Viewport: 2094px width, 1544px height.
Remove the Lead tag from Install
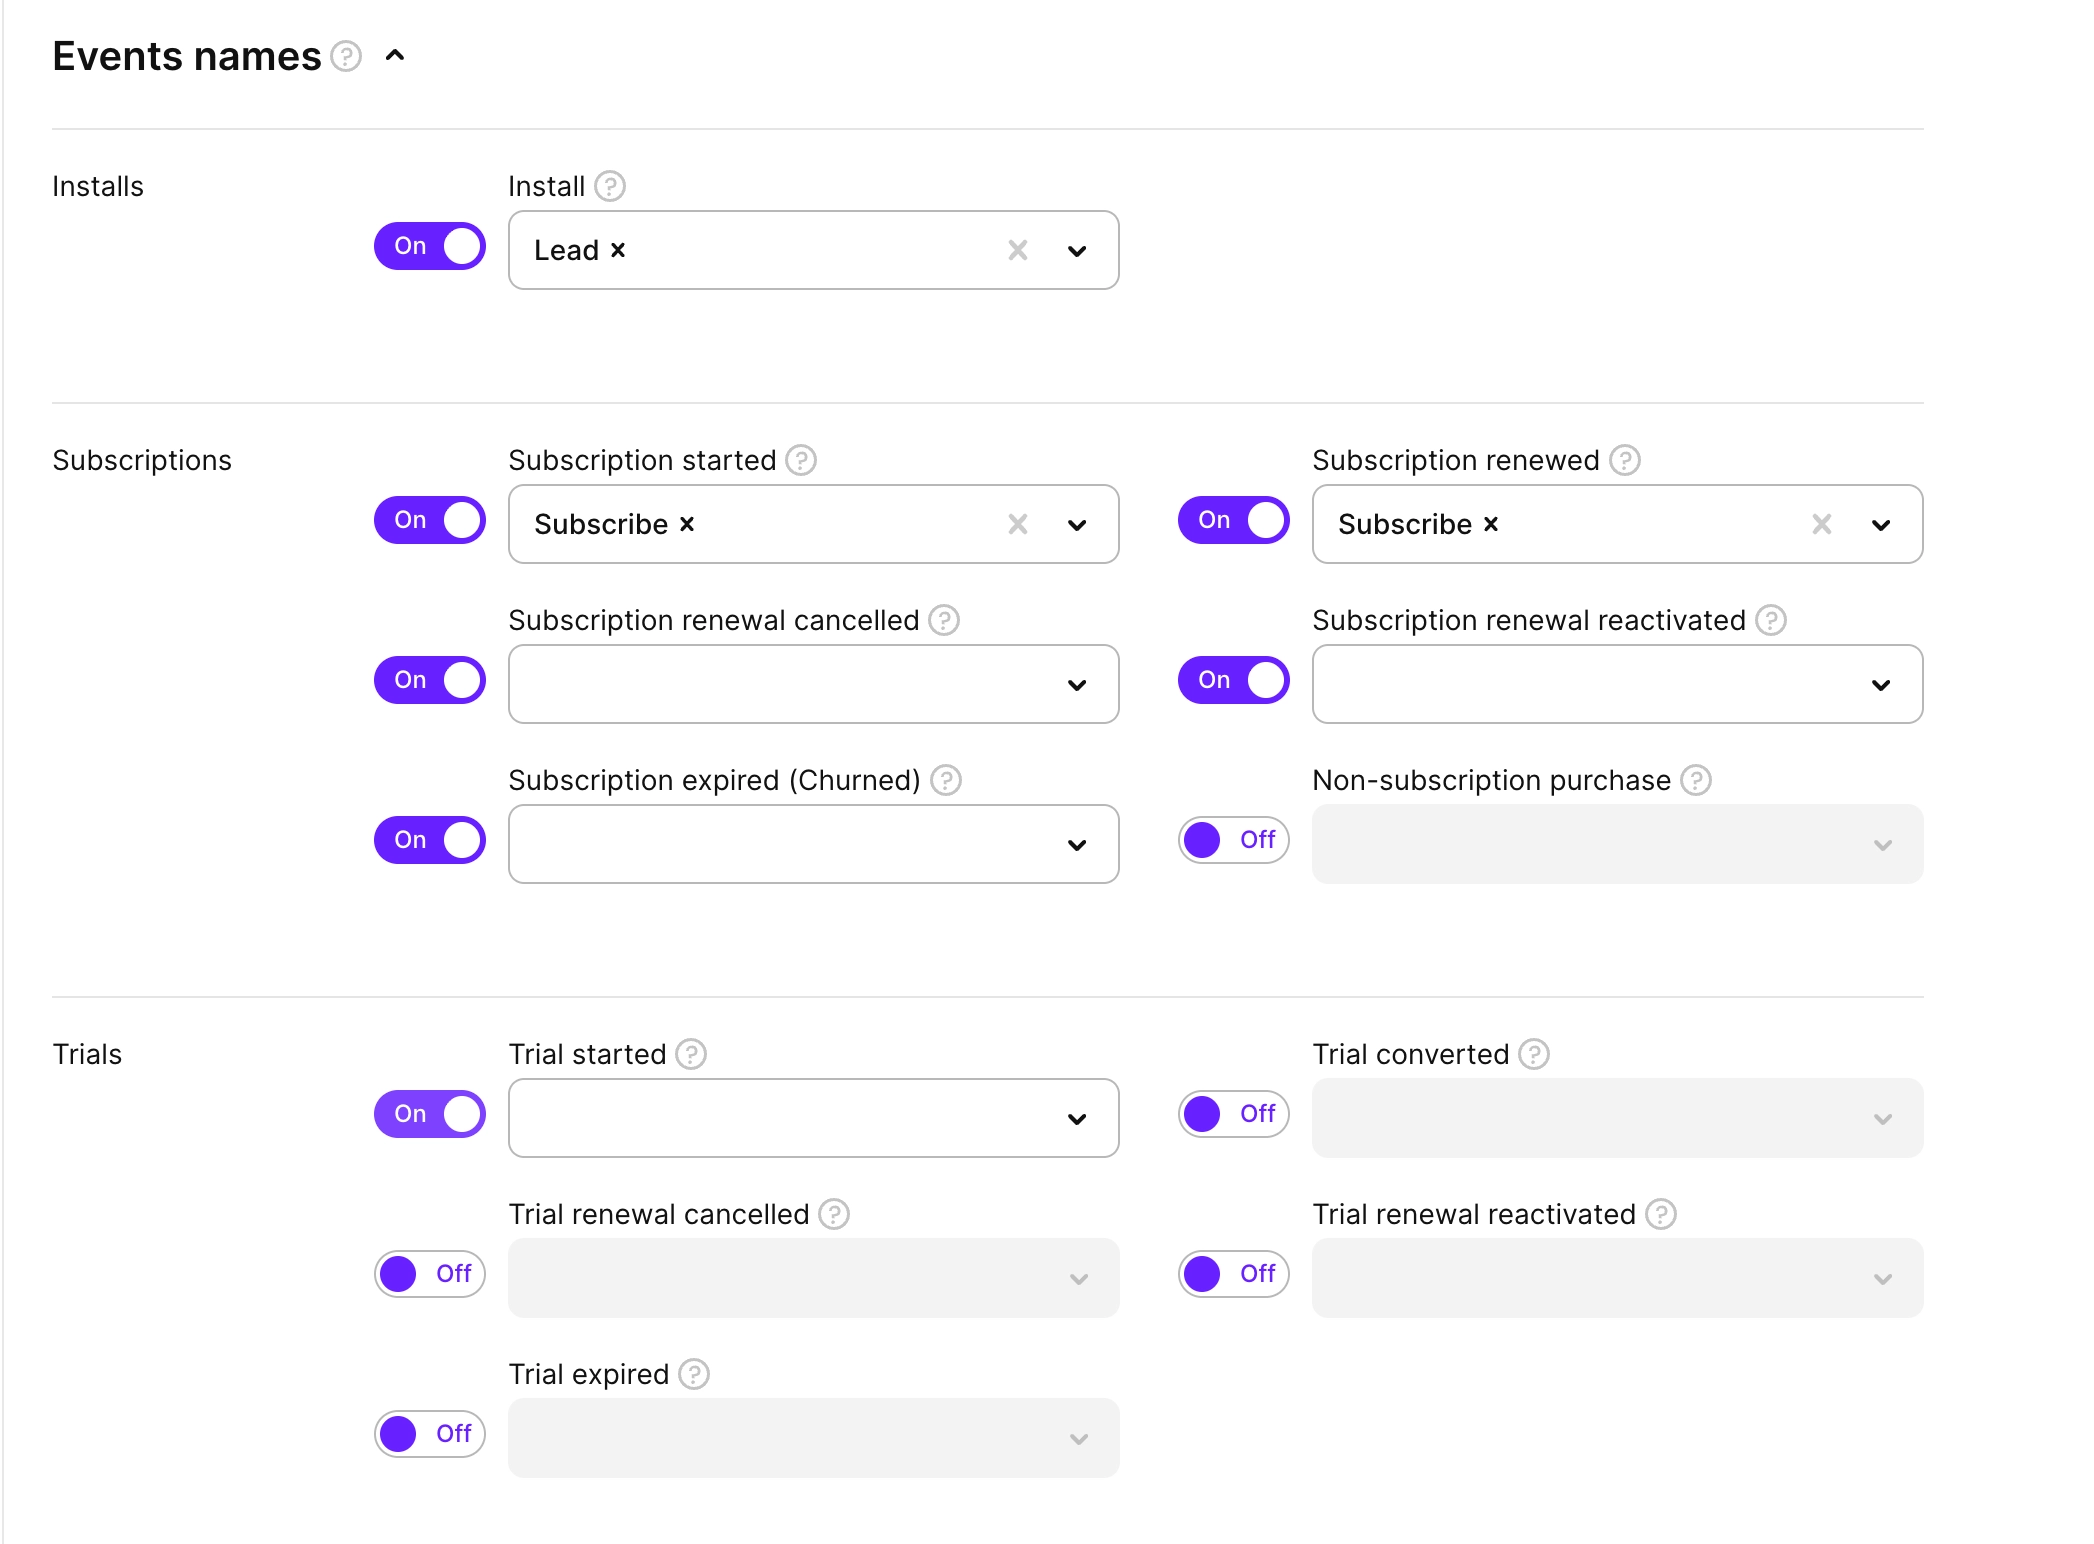[x=618, y=250]
